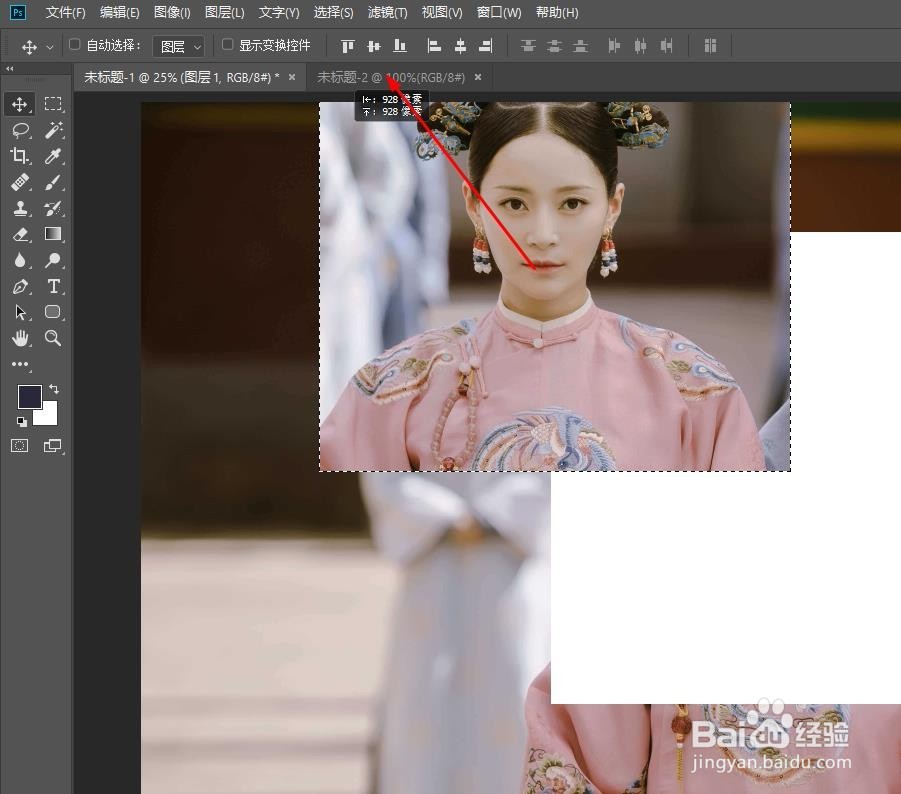Select the Gradient tool

point(53,234)
